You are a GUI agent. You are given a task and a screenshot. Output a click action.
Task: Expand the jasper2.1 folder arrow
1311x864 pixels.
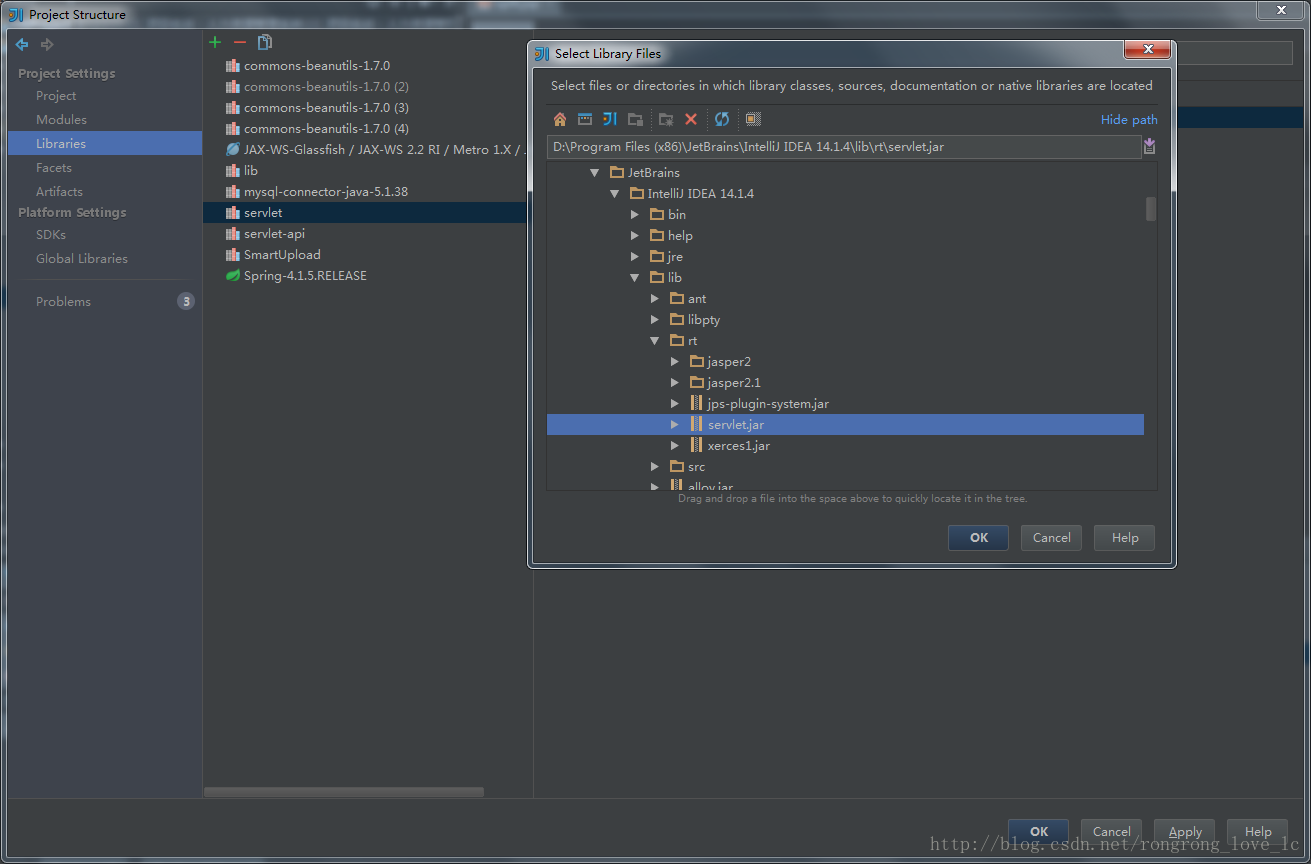(x=675, y=383)
